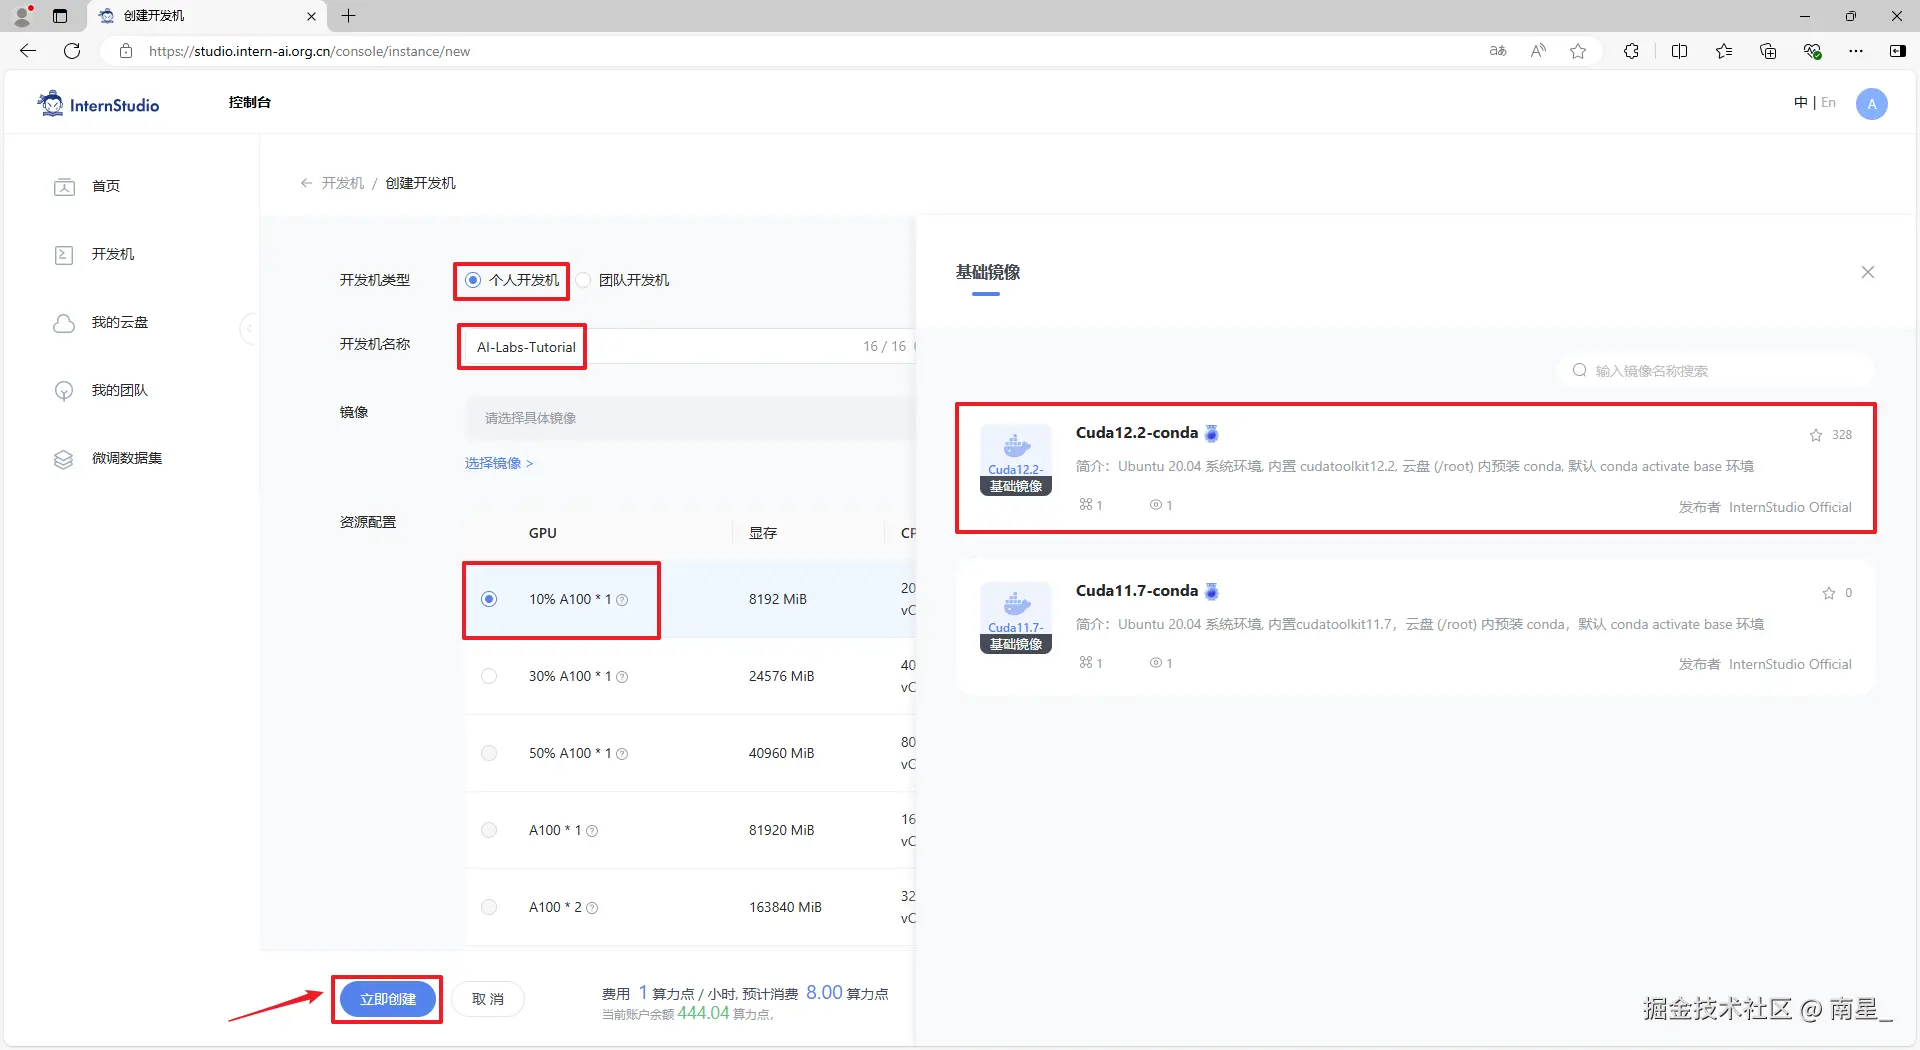Click the 立即创建 button

(x=388, y=999)
